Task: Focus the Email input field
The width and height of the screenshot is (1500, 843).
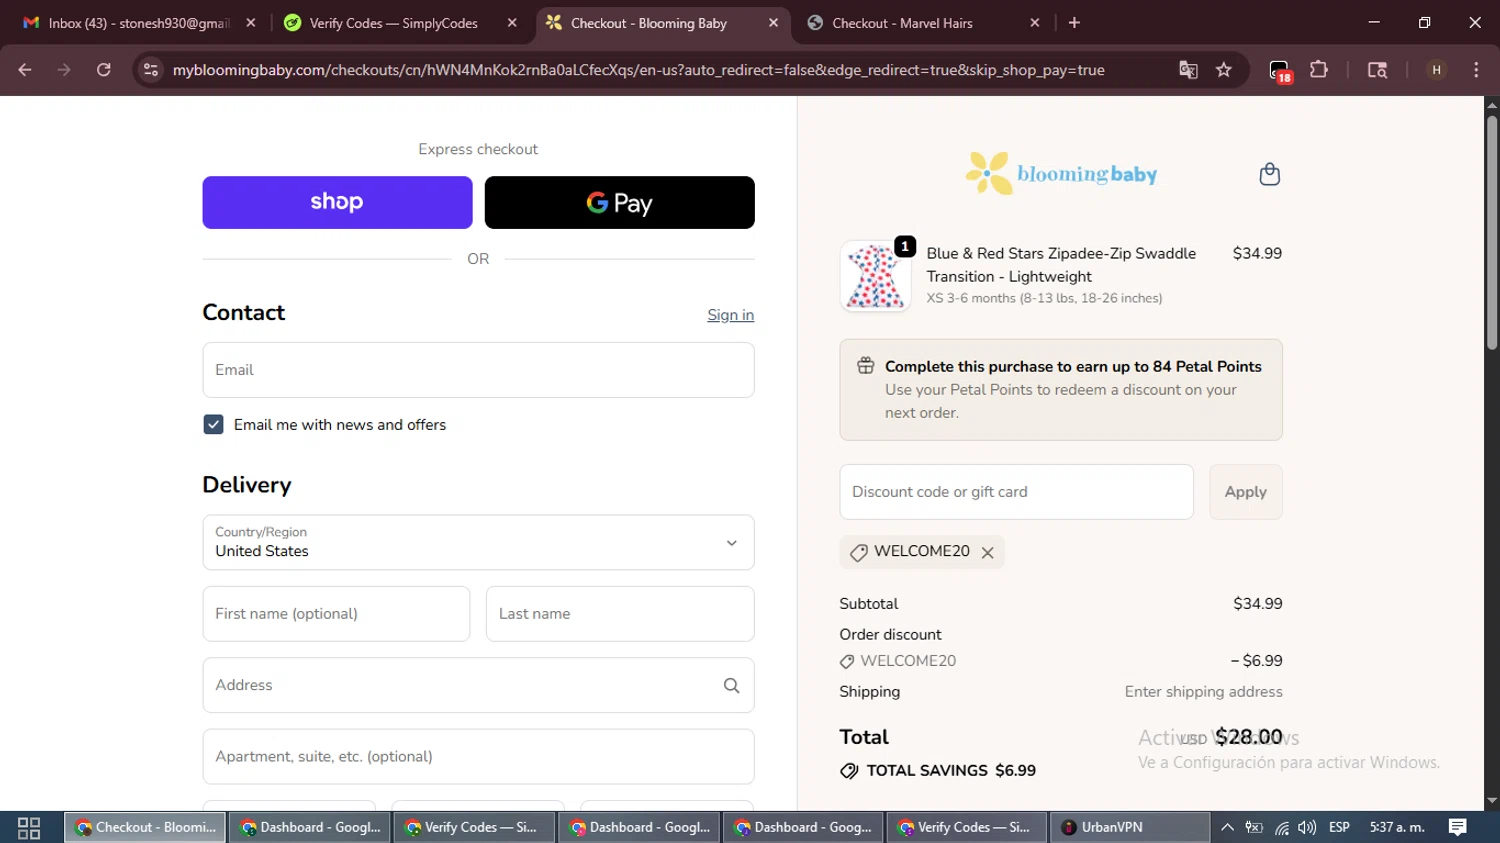Action: [x=478, y=370]
